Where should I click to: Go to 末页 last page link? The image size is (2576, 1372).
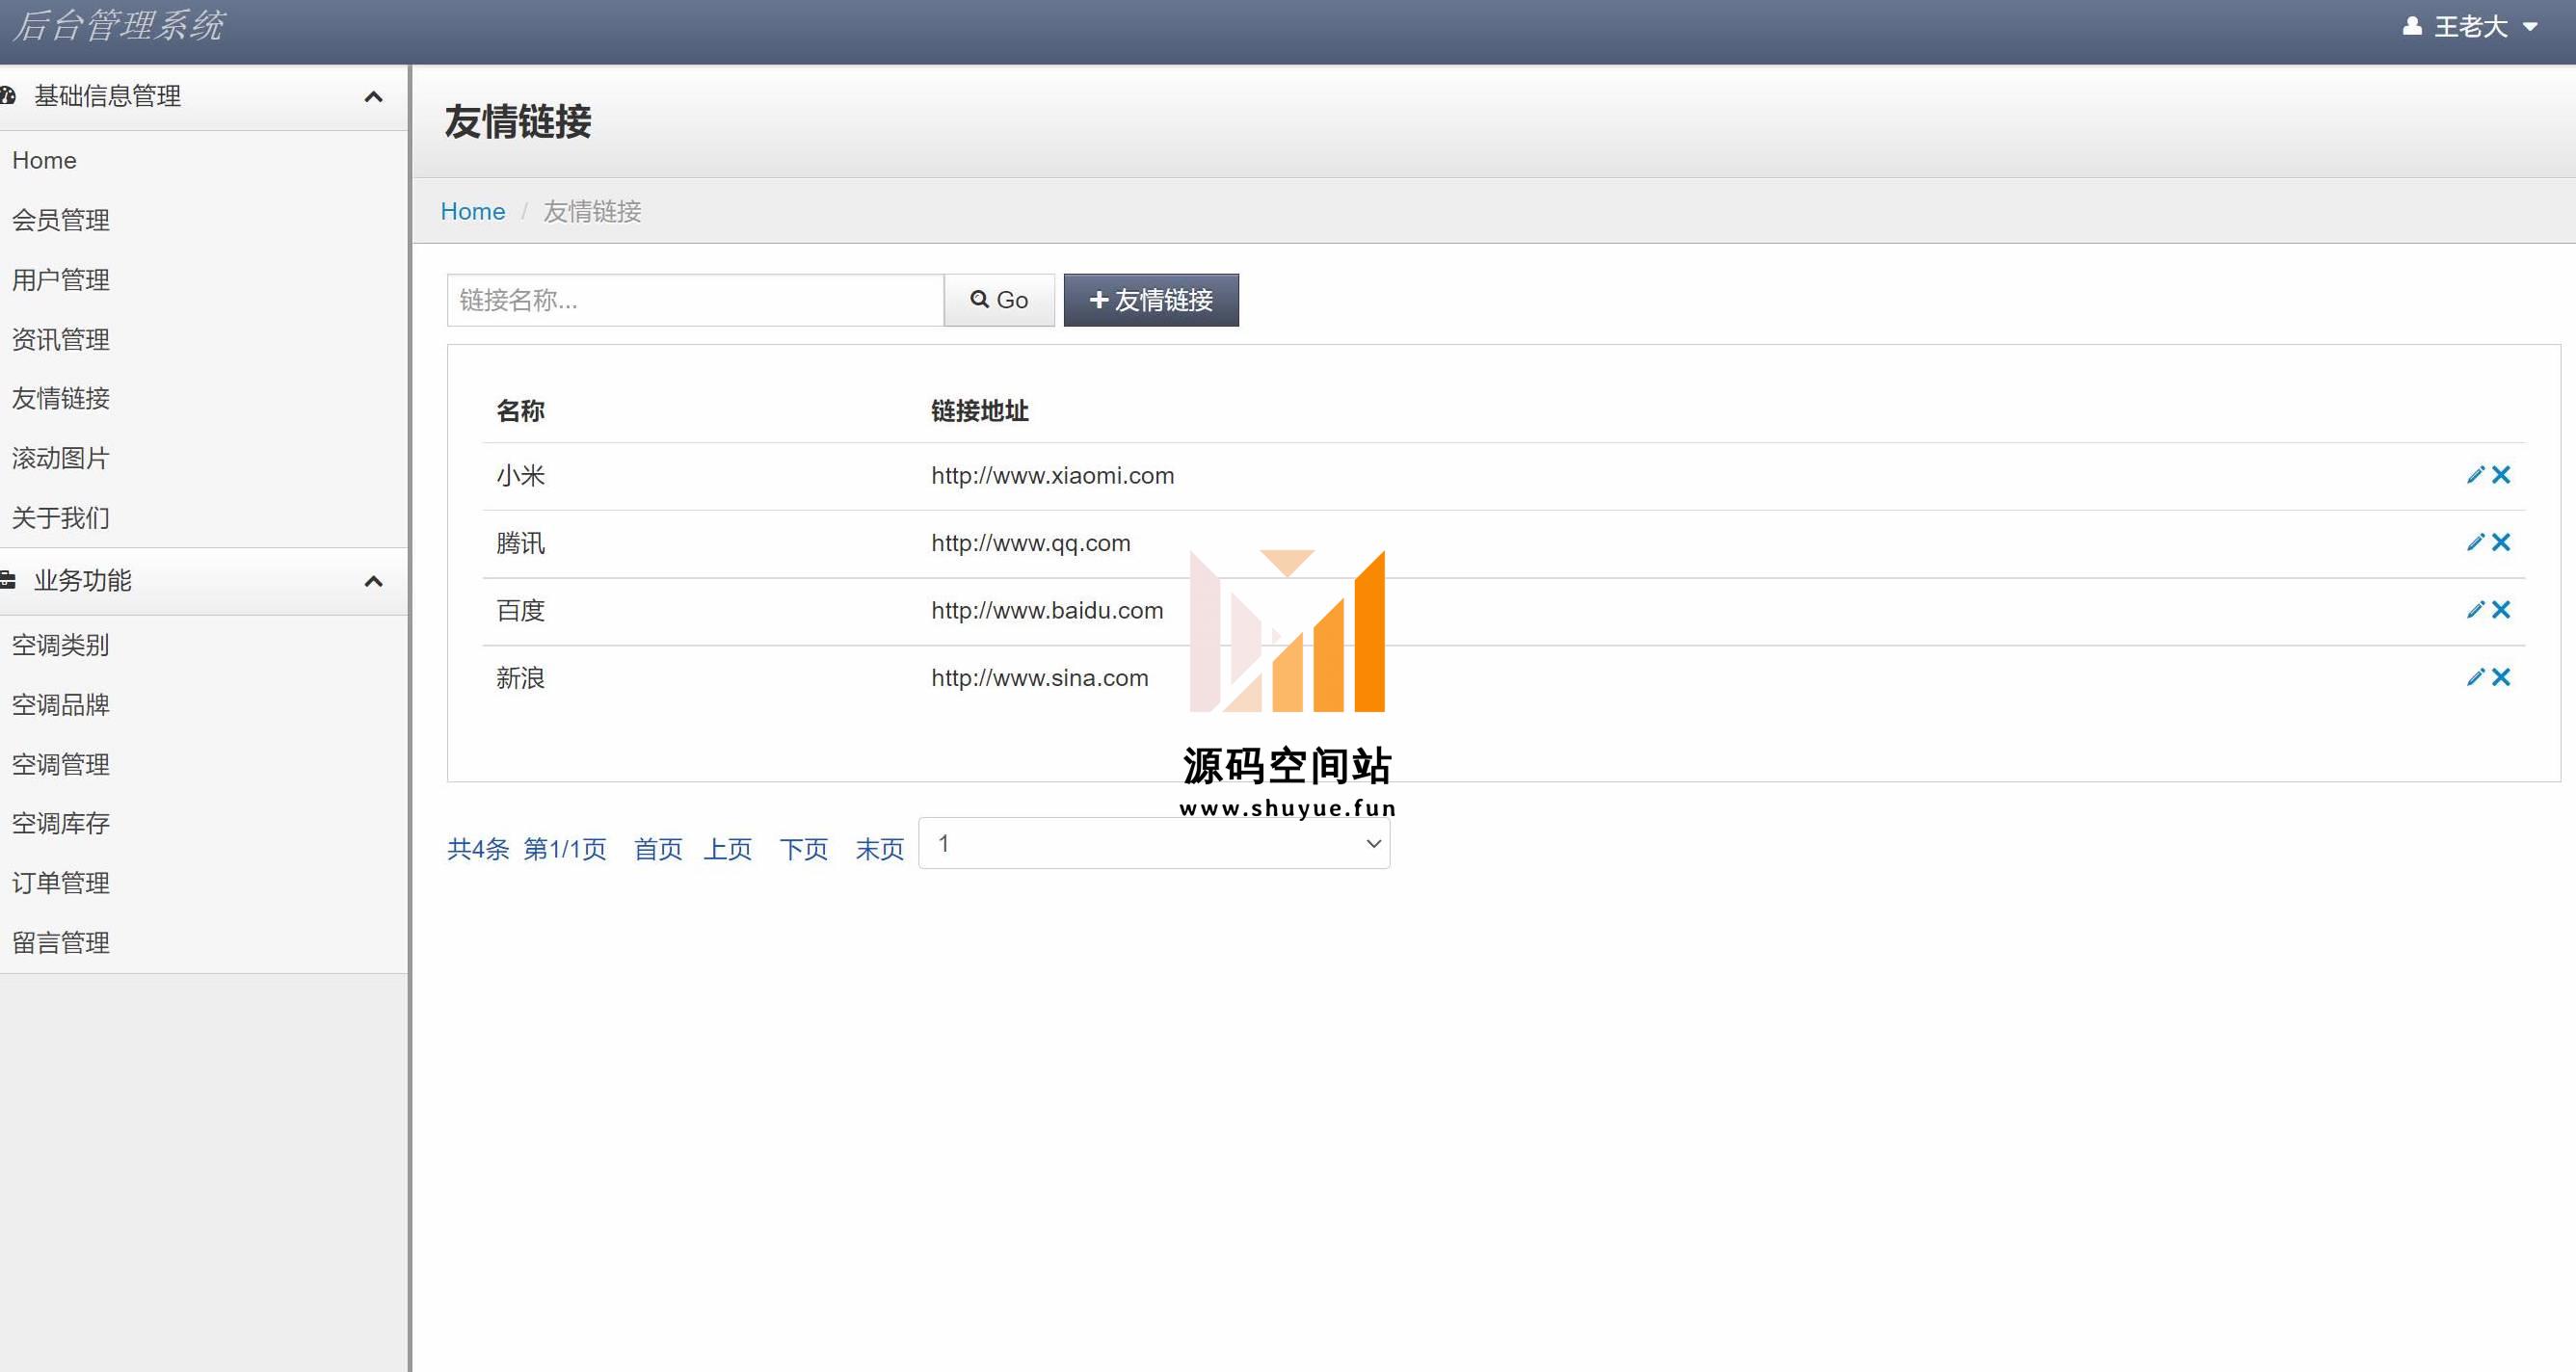point(880,849)
